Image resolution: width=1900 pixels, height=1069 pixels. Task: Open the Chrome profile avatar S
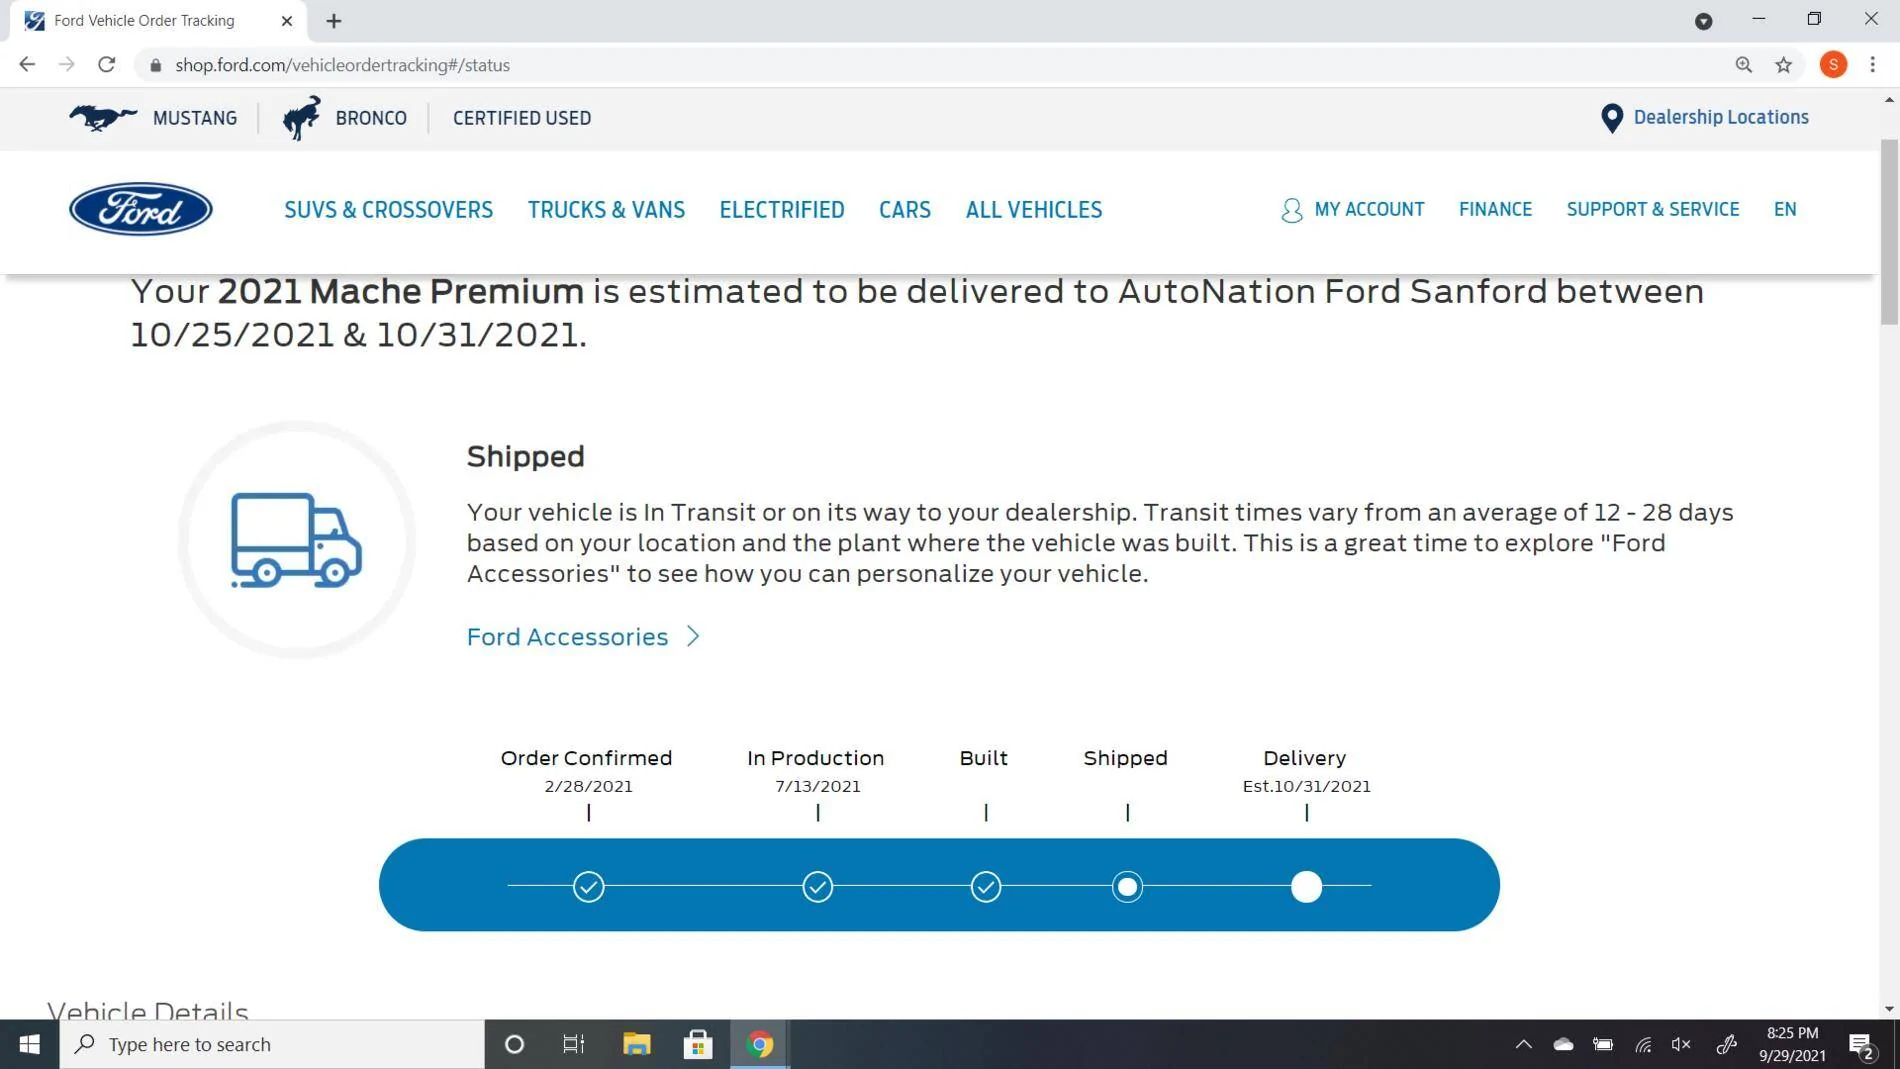1833,65
